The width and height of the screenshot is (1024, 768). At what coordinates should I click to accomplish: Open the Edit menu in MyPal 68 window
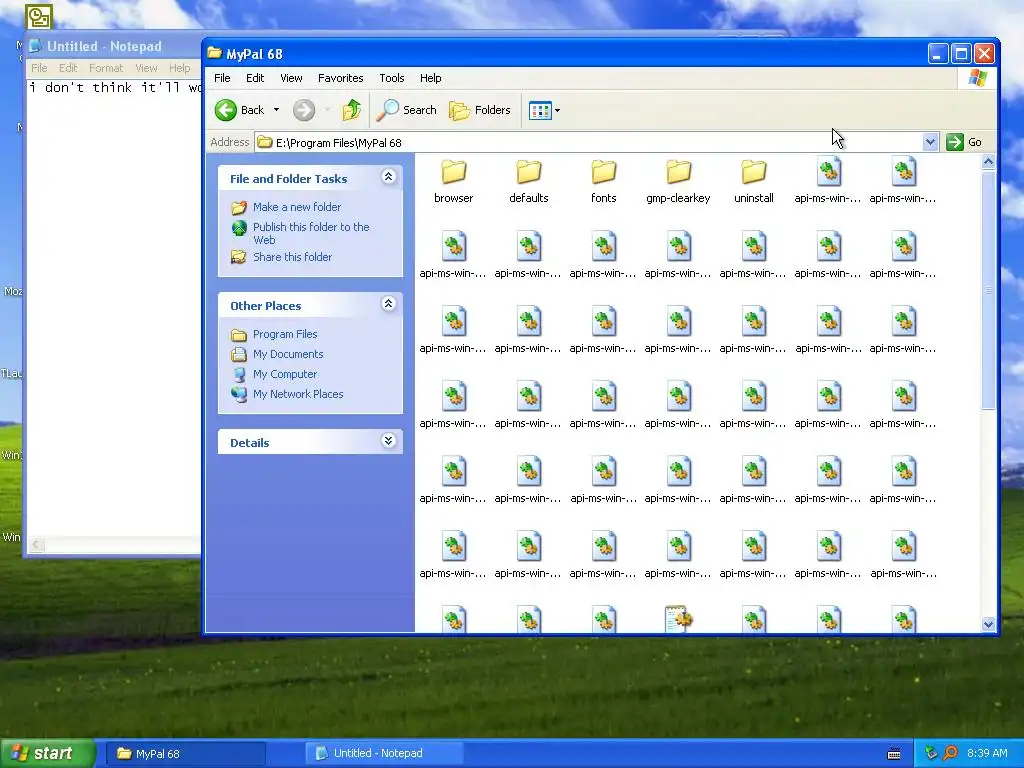tap(255, 78)
